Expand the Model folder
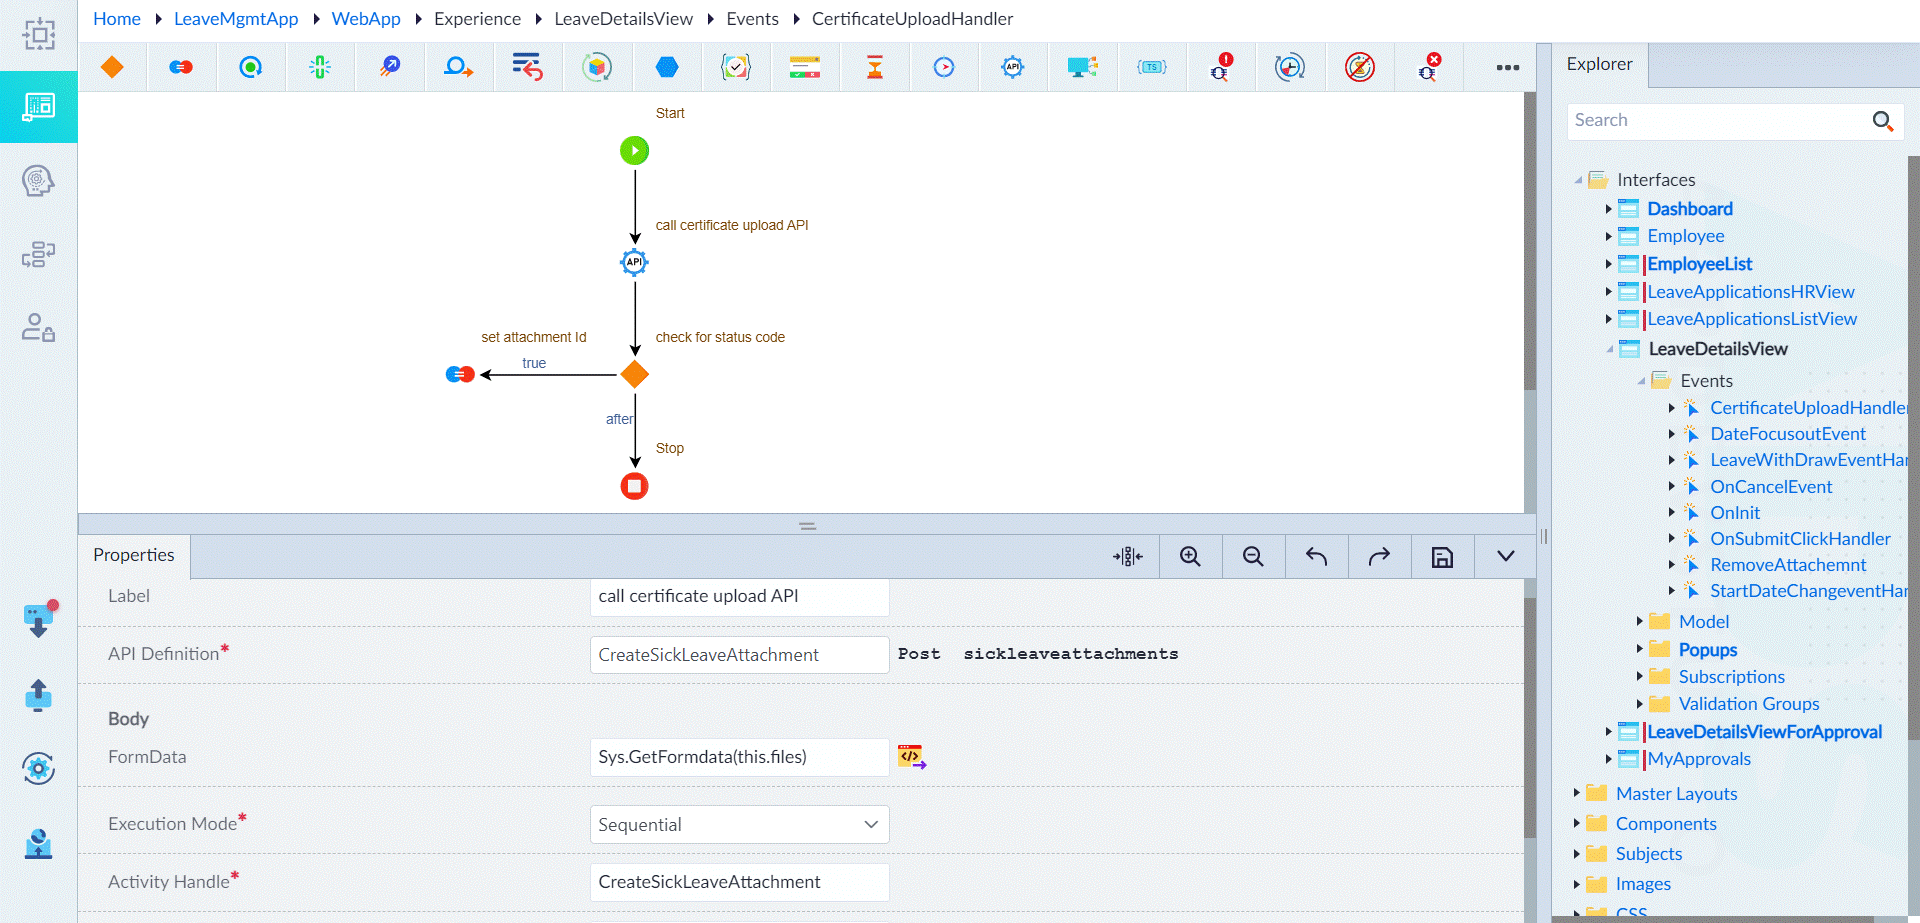This screenshot has height=923, width=1920. pos(1639,622)
